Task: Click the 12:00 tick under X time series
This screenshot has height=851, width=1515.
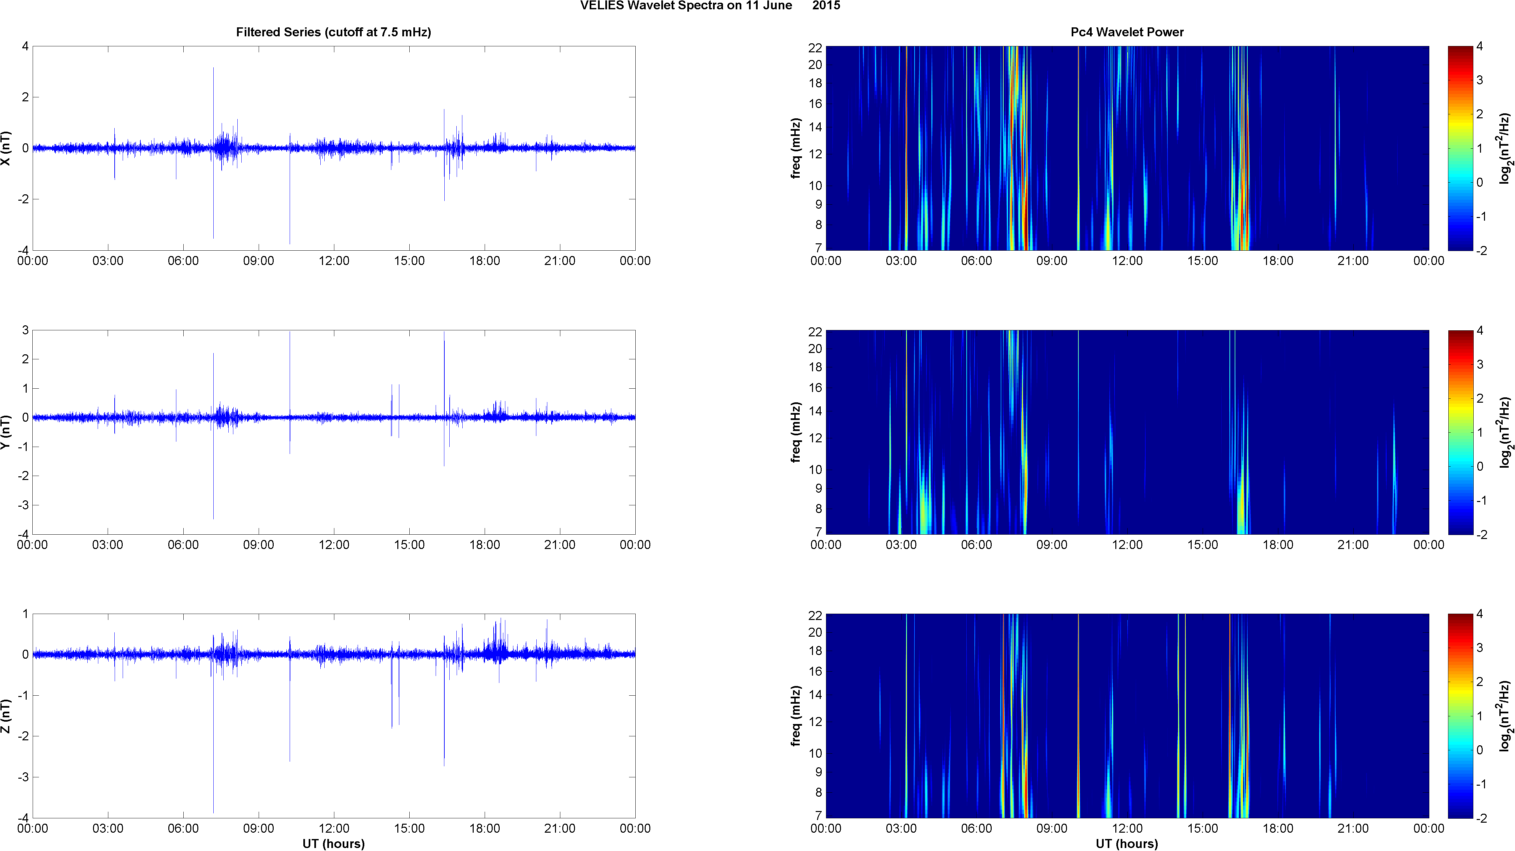Action: pyautogui.click(x=334, y=261)
